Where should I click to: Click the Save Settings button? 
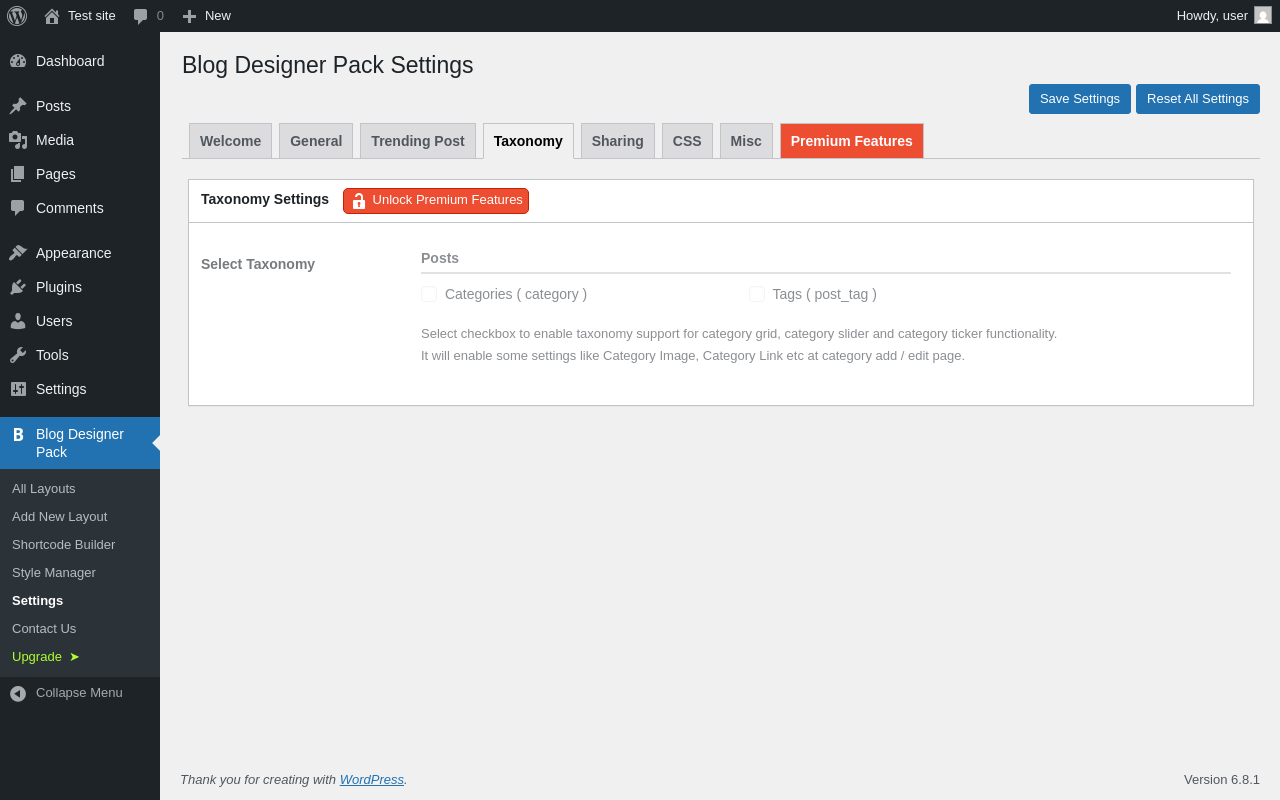tap(1080, 99)
